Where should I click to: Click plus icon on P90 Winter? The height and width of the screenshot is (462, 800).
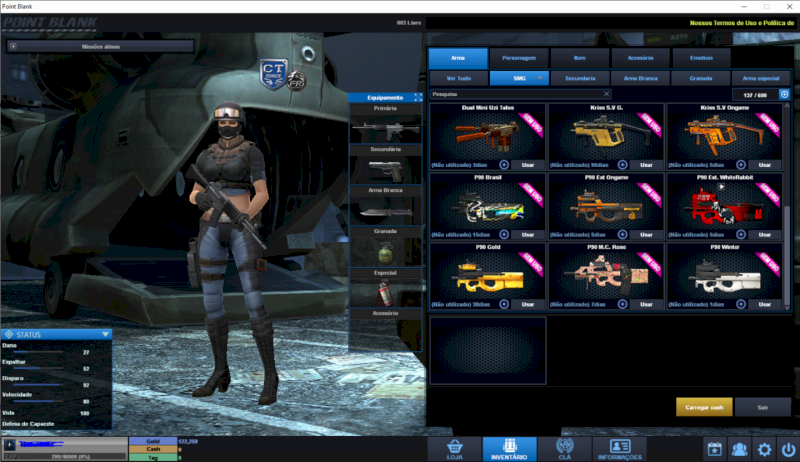tap(741, 304)
